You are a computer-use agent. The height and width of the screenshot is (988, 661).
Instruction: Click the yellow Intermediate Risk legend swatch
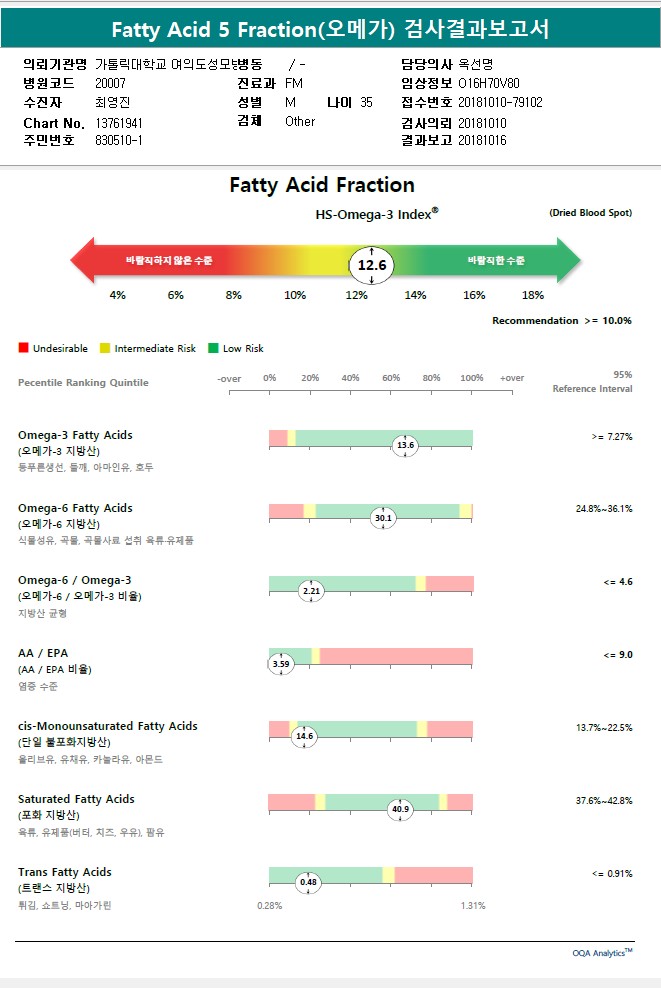tap(105, 348)
